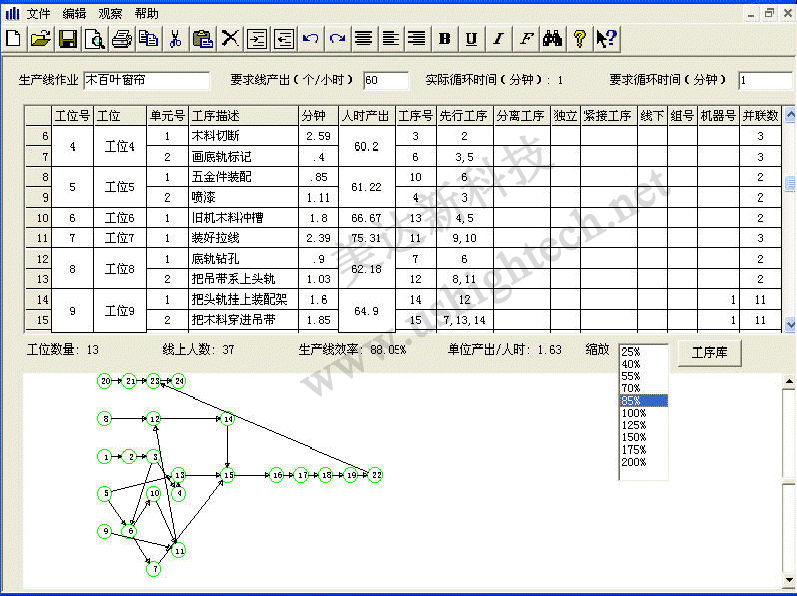Toggle Italic formatting
The width and height of the screenshot is (797, 596).
(x=498, y=39)
